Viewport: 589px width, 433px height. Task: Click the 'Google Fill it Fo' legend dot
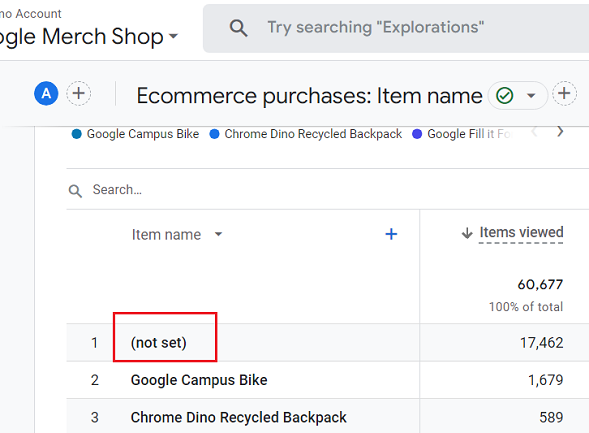pyautogui.click(x=417, y=134)
